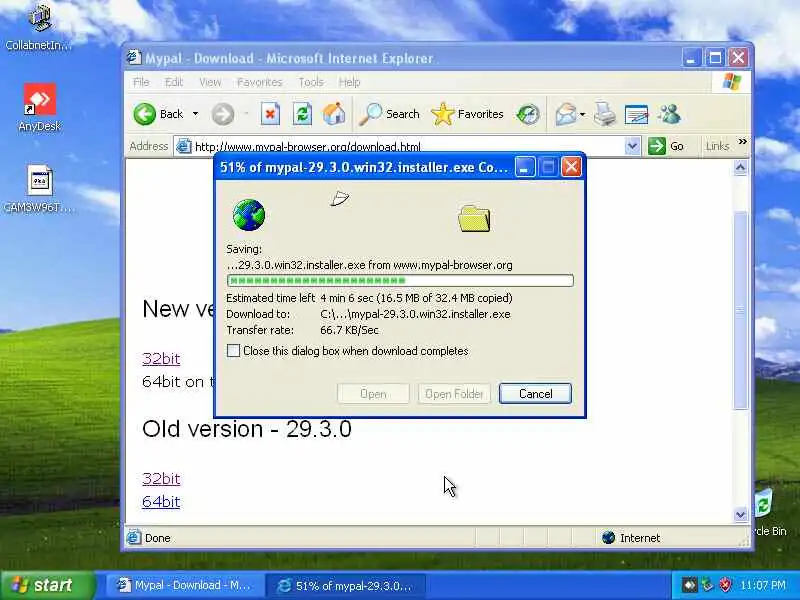The height and width of the screenshot is (600, 800).
Task: Click the scrollbar down arrow
Action: point(740,515)
